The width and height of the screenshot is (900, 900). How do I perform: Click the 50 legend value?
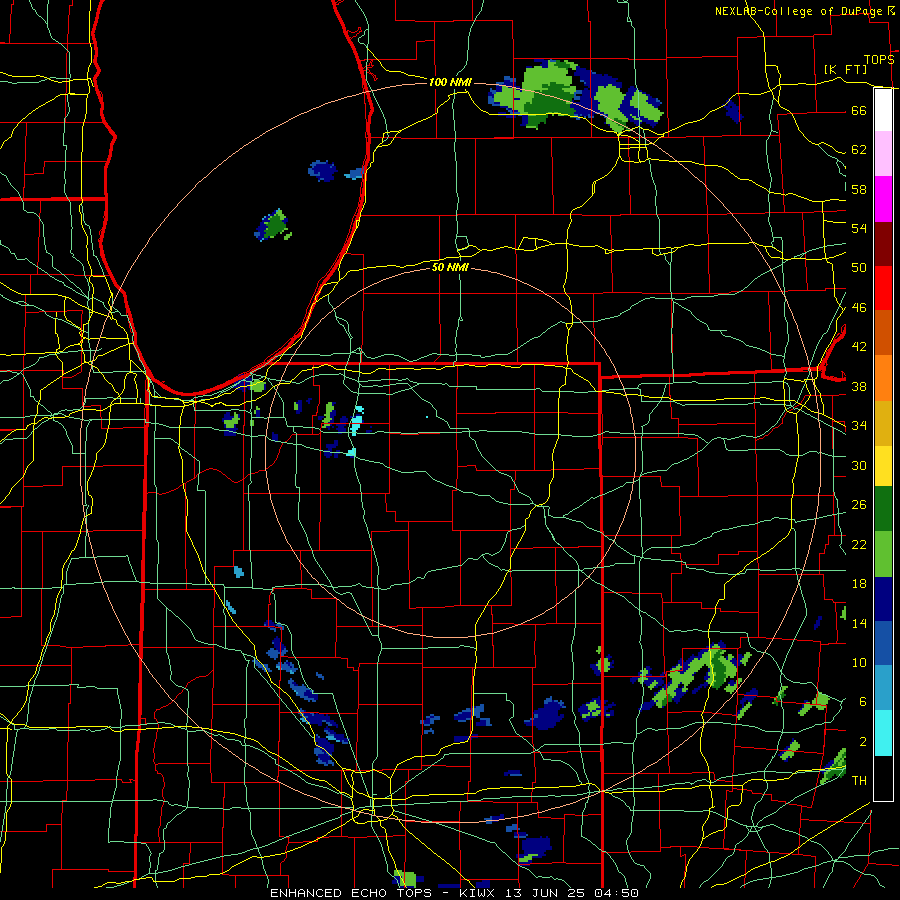click(859, 267)
